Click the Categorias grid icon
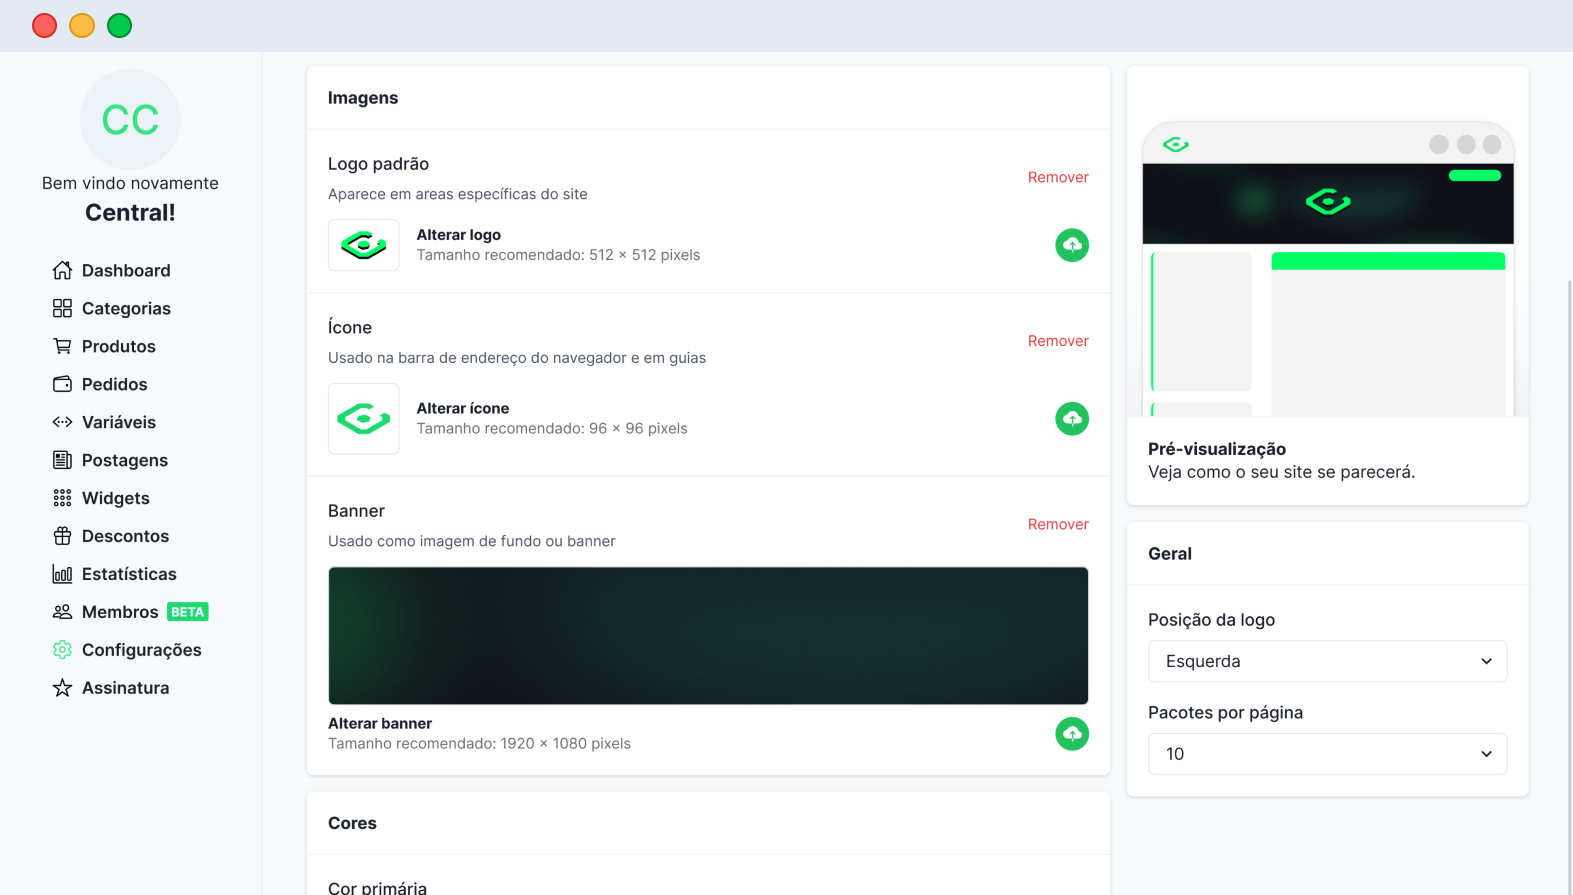Image resolution: width=1573 pixels, height=895 pixels. (x=62, y=308)
